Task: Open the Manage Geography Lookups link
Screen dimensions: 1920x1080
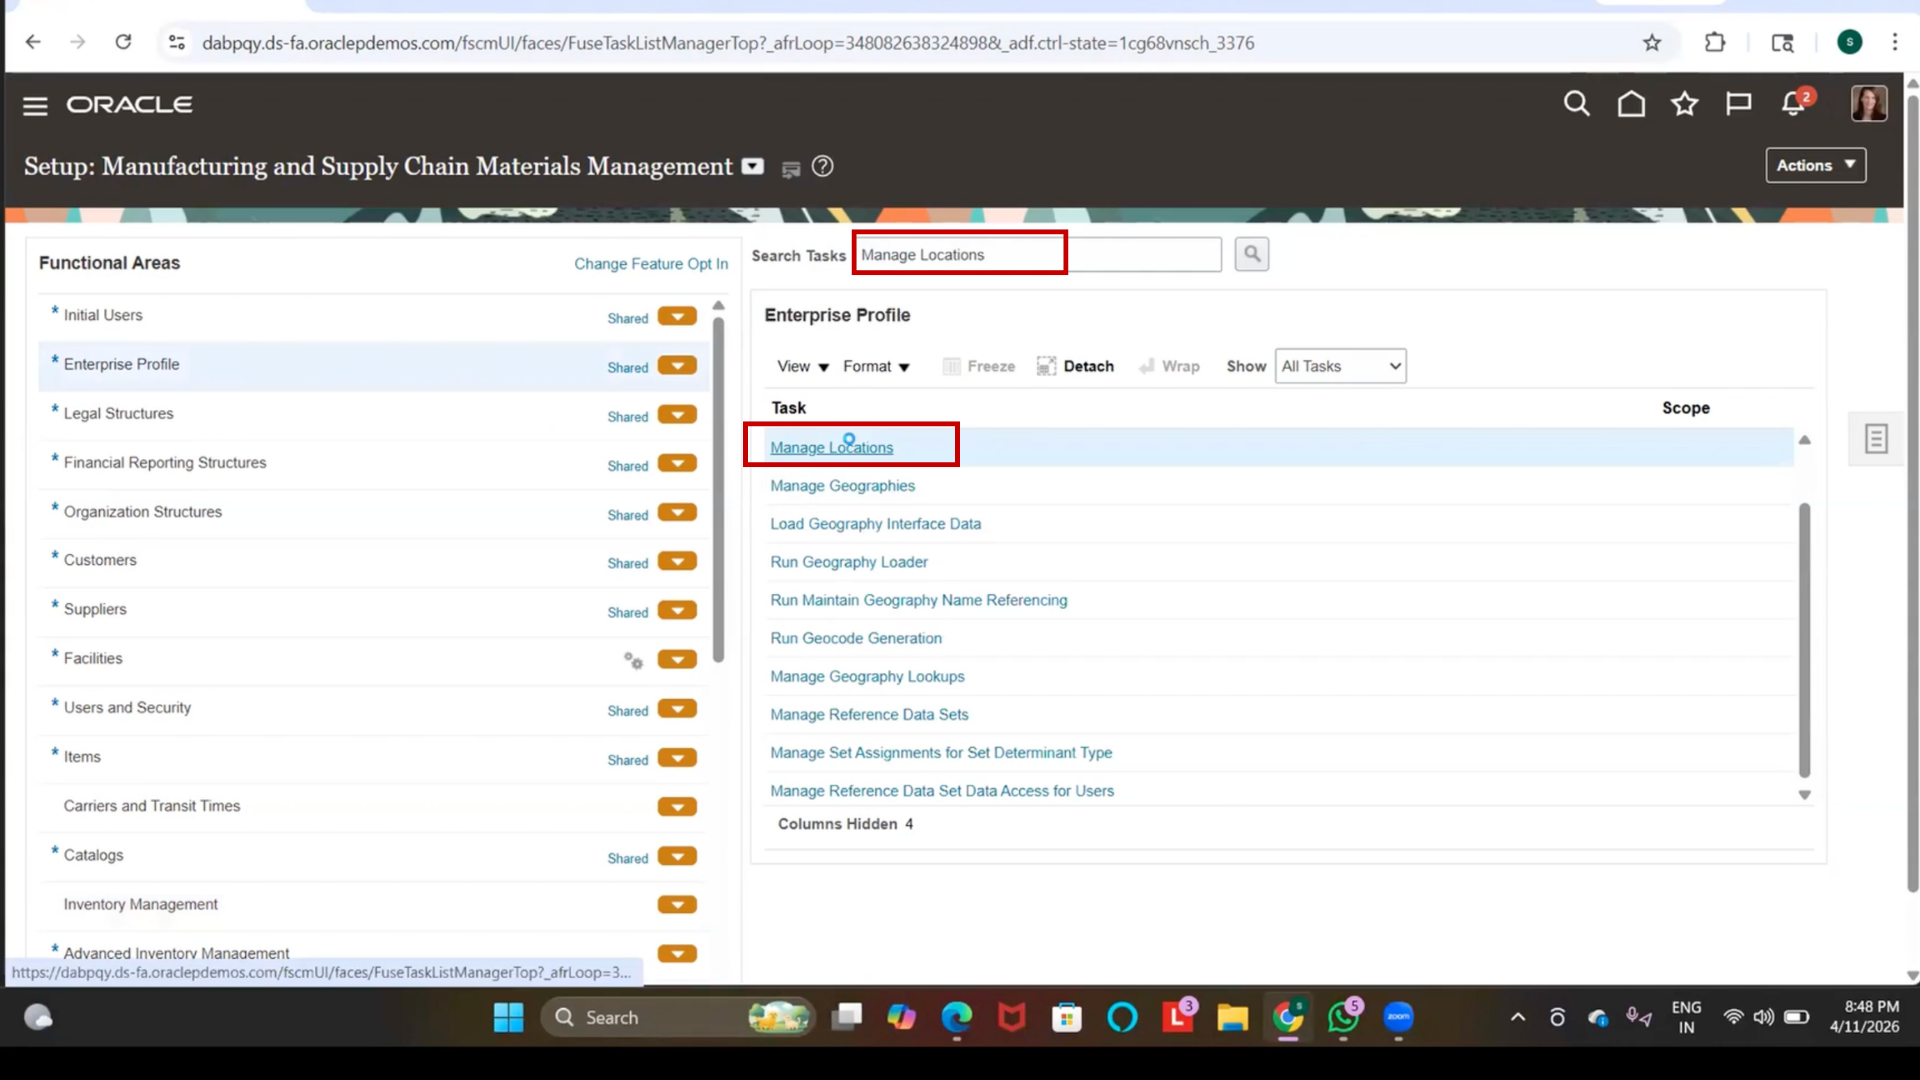Action: pos(867,677)
